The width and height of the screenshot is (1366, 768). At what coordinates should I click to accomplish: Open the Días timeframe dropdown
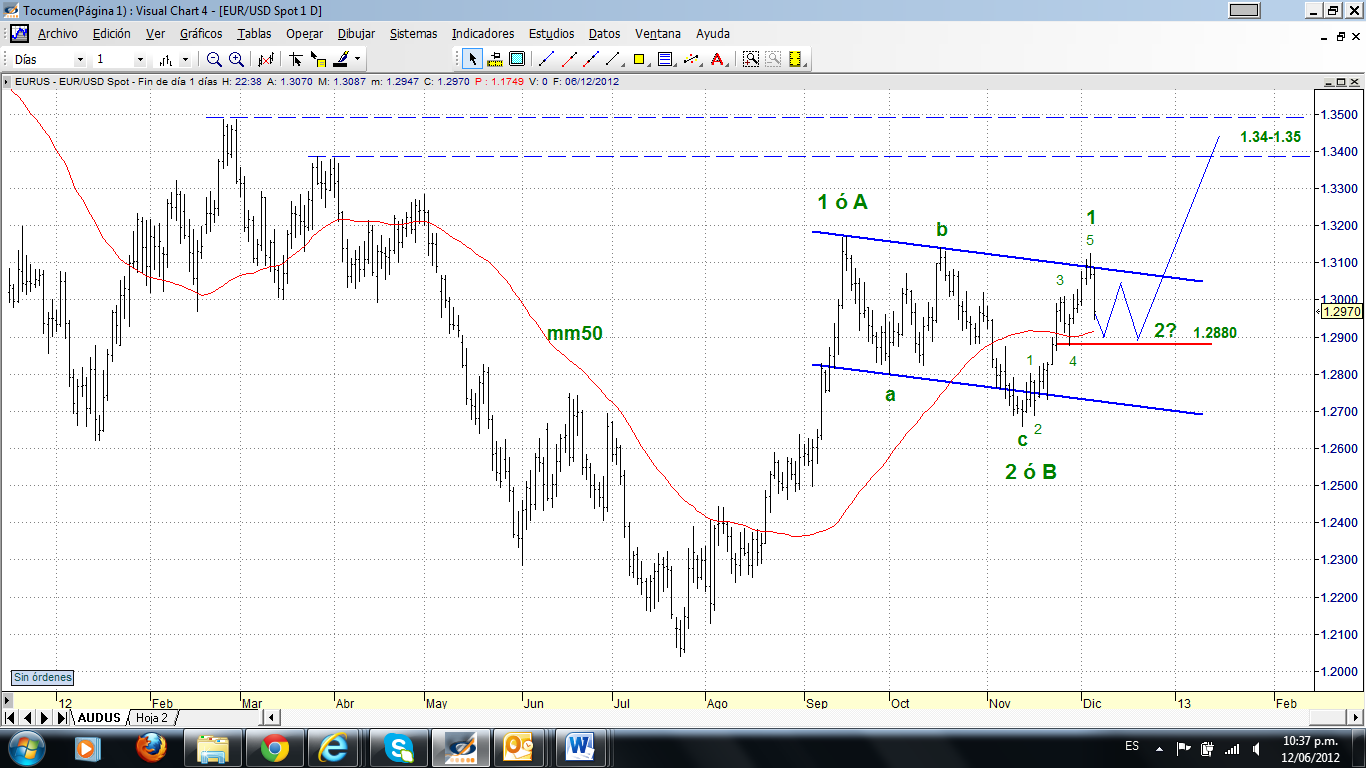coord(80,60)
